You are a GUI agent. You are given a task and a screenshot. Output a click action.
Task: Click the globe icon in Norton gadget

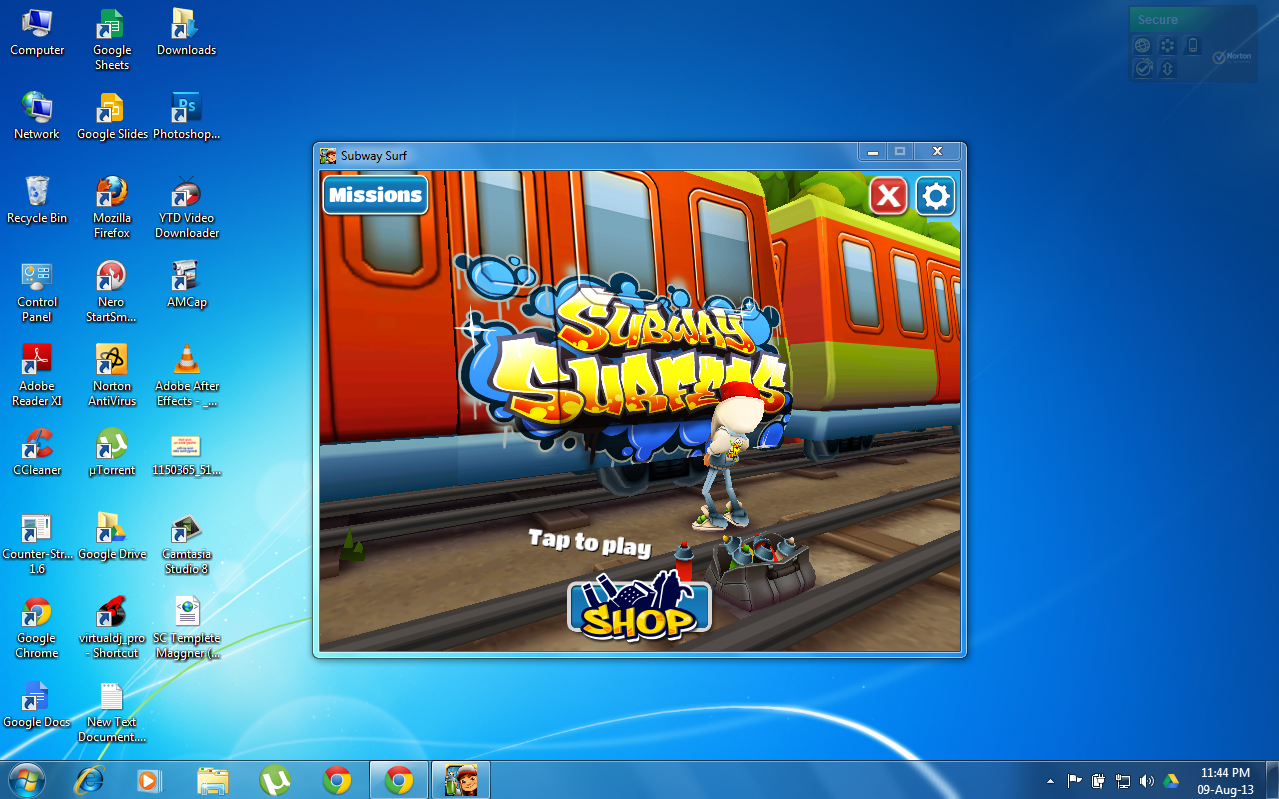pyautogui.click(x=1142, y=45)
